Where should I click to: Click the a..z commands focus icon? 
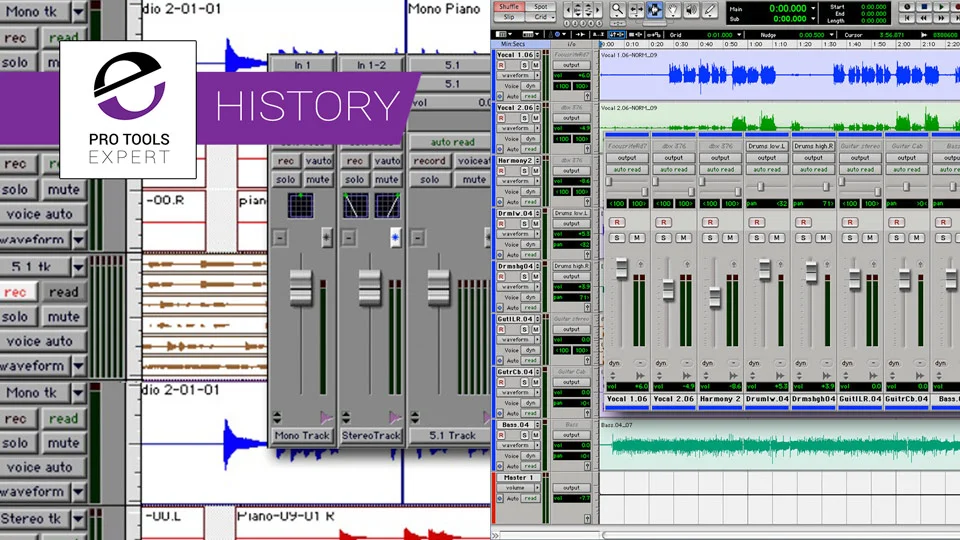598,35
